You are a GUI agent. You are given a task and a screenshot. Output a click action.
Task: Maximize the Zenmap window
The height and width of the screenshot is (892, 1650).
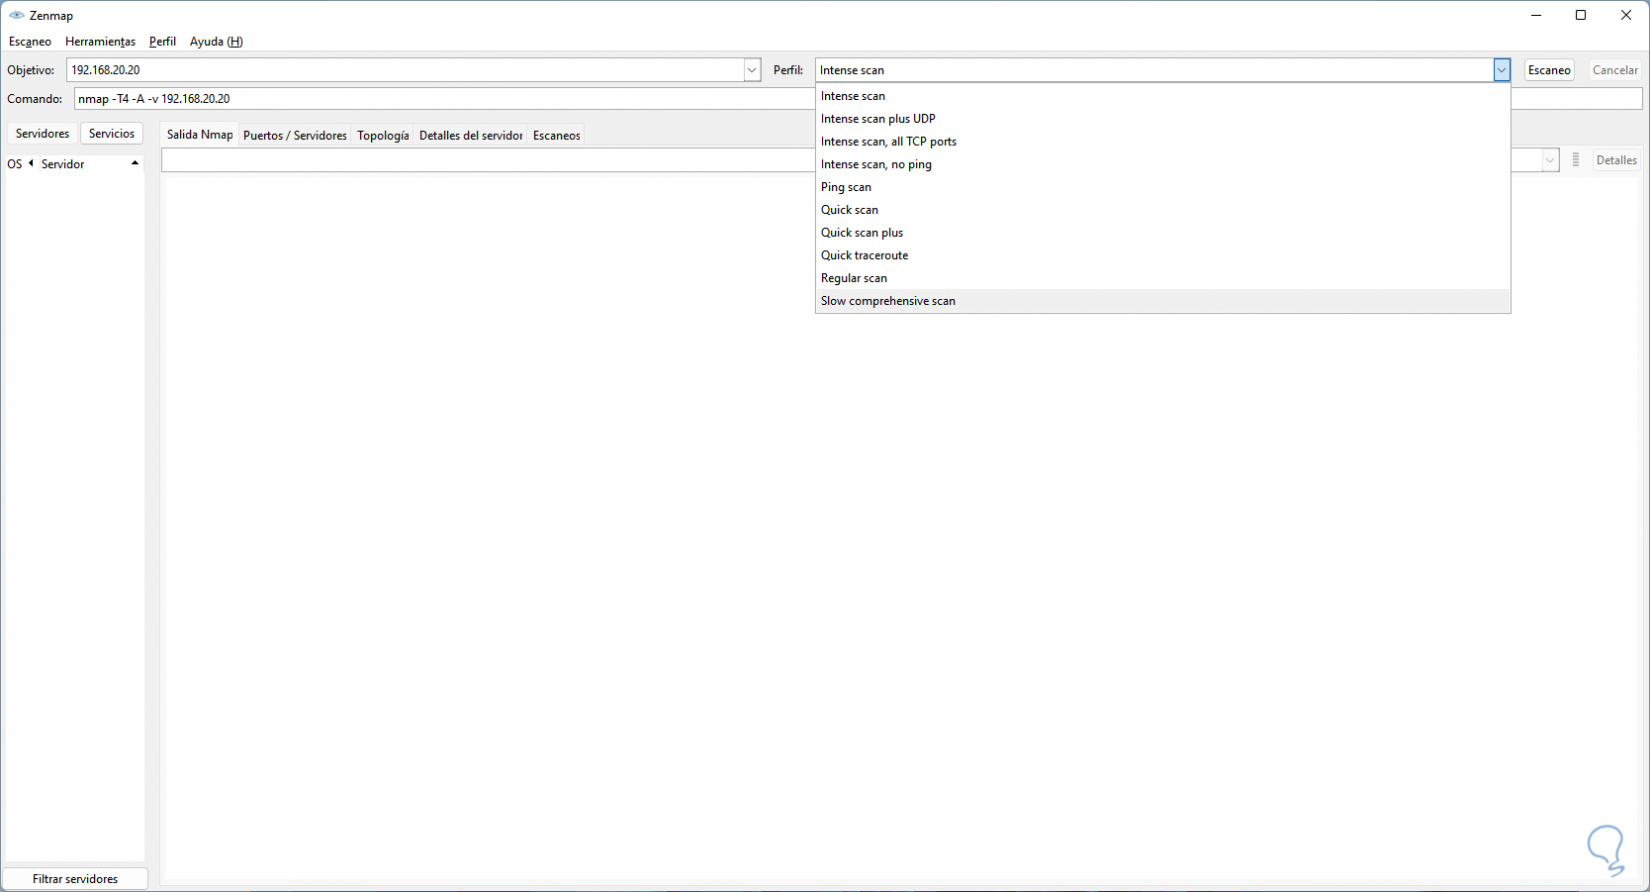click(x=1581, y=15)
